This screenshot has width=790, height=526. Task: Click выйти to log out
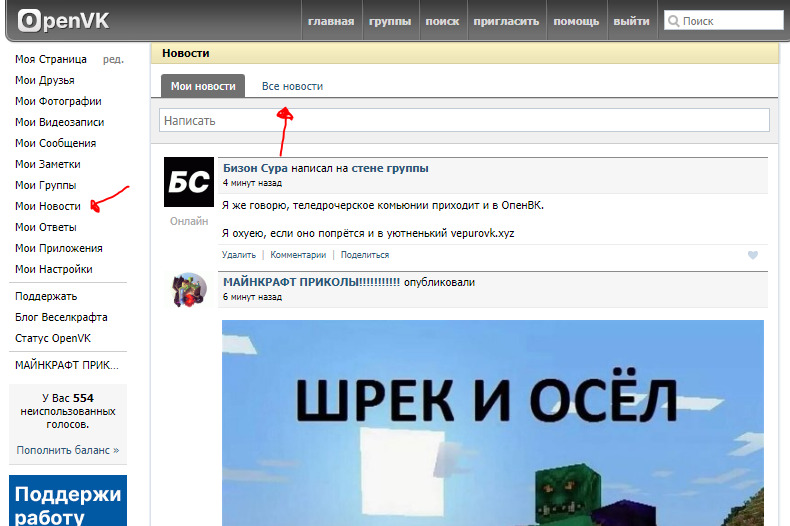click(631, 22)
